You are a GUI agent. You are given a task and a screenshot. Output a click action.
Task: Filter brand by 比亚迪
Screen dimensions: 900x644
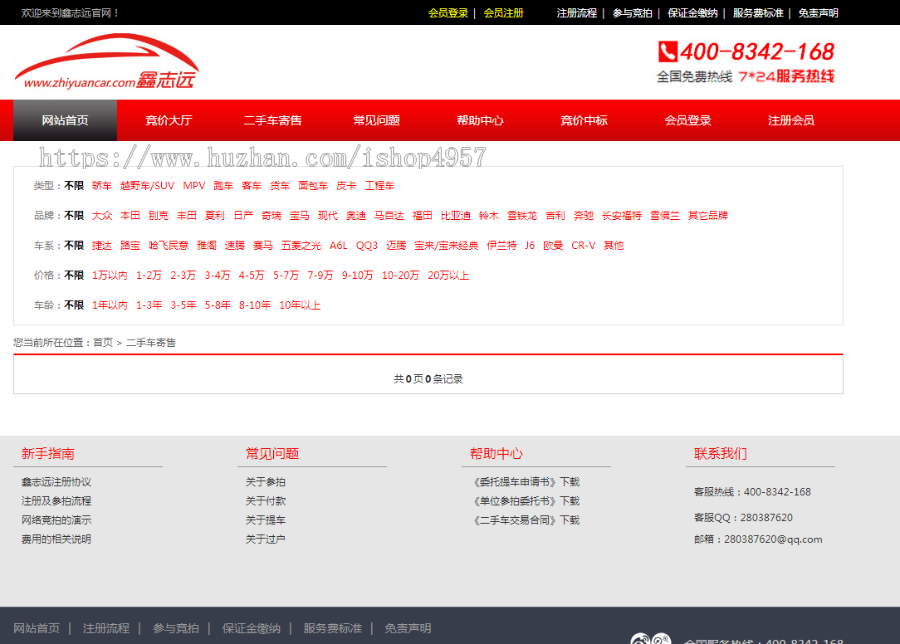456,216
